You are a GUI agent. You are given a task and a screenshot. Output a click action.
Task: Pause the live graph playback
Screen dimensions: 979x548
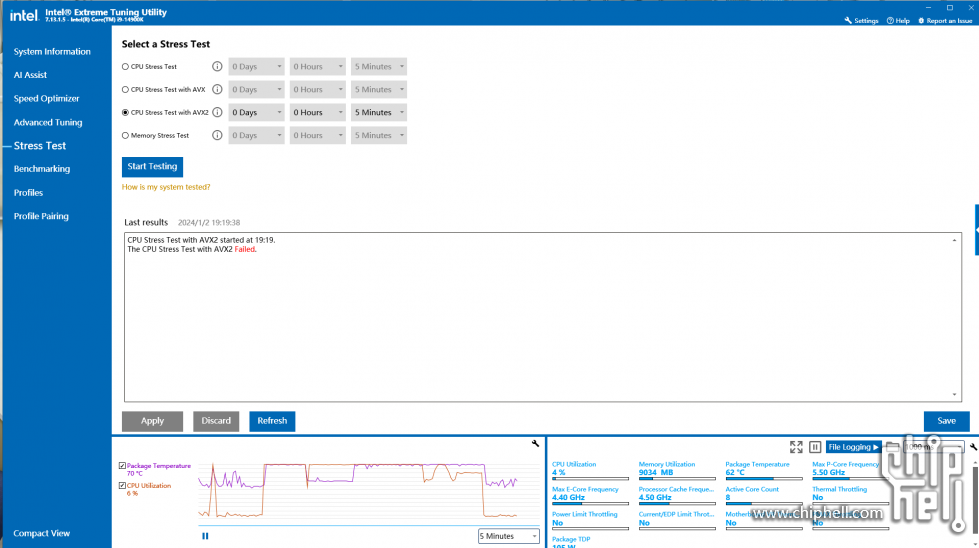(x=205, y=536)
